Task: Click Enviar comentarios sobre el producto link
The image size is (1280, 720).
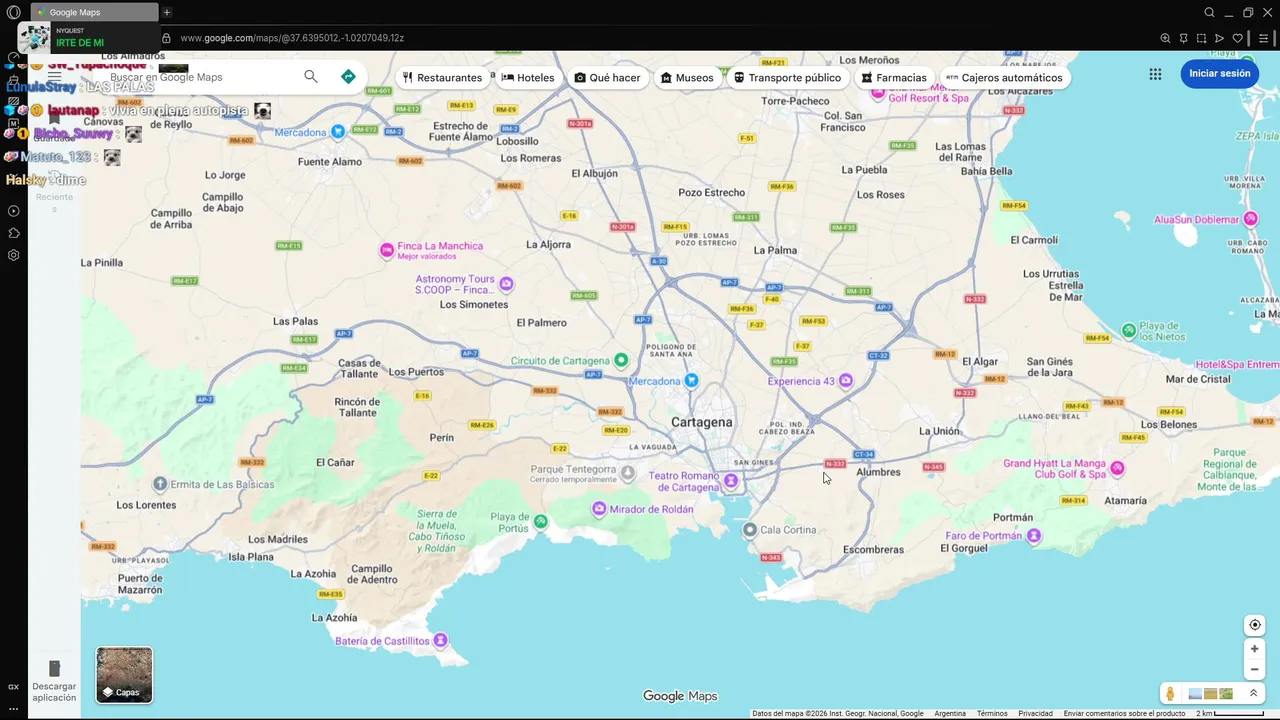Action: [1124, 713]
